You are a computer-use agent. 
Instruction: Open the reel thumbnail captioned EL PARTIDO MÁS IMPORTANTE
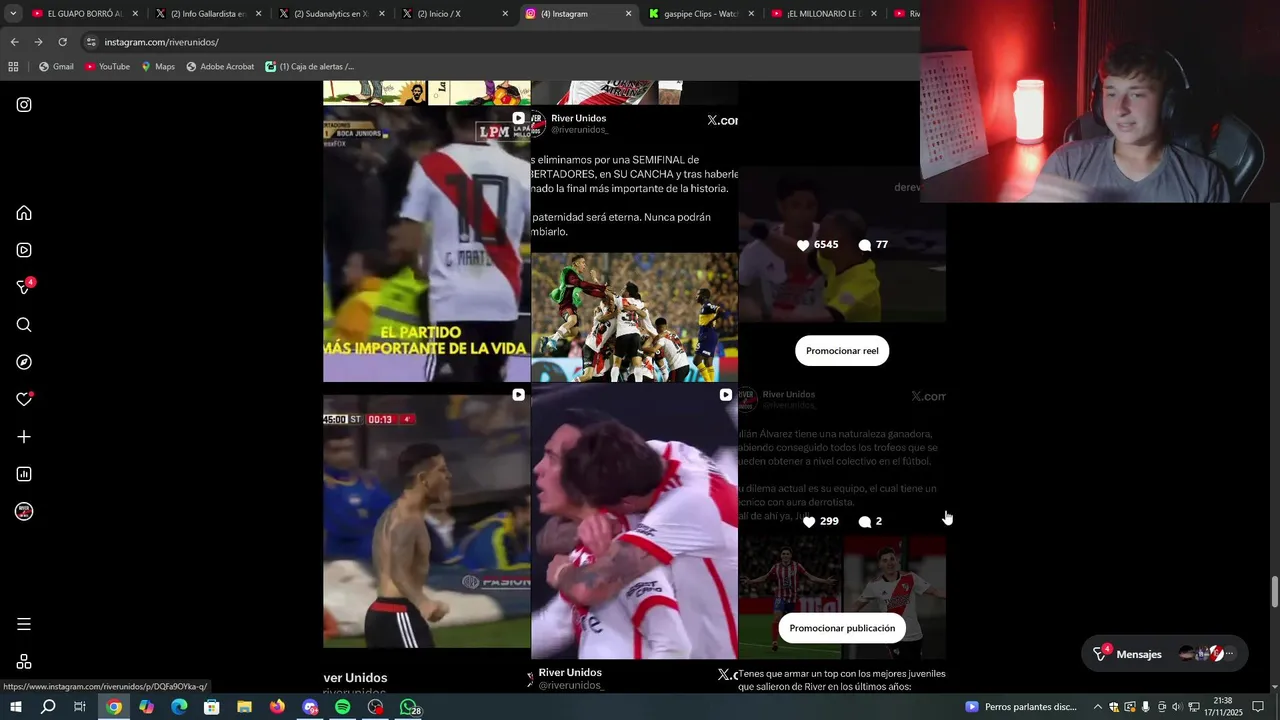point(427,244)
